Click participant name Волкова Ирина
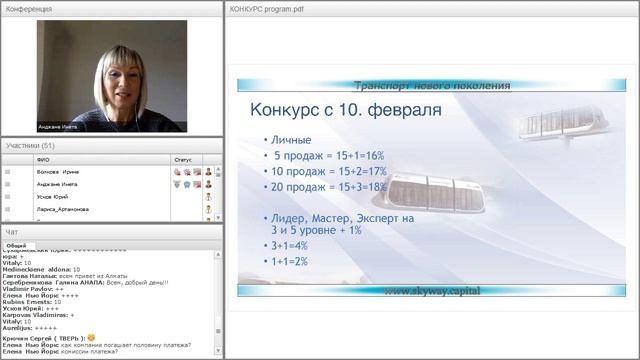640x360 pixels. click(x=58, y=172)
